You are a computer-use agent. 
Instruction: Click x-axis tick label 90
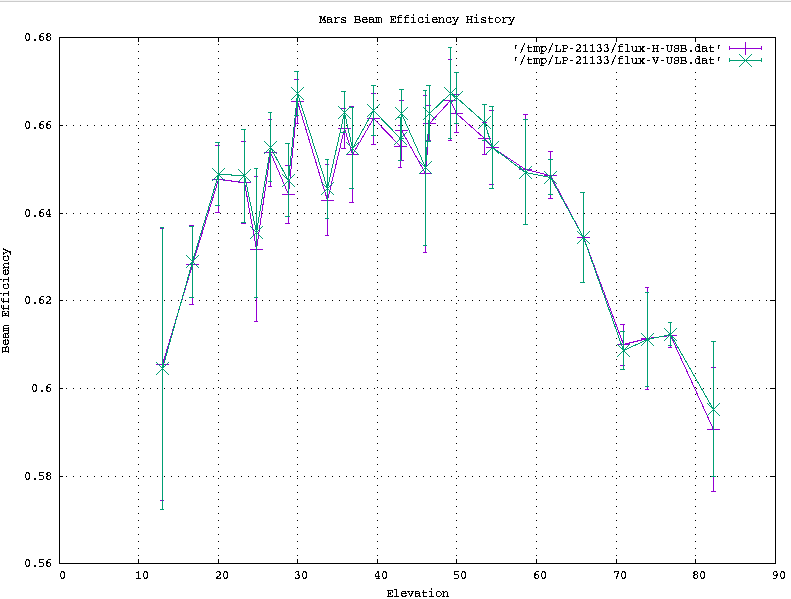click(778, 576)
